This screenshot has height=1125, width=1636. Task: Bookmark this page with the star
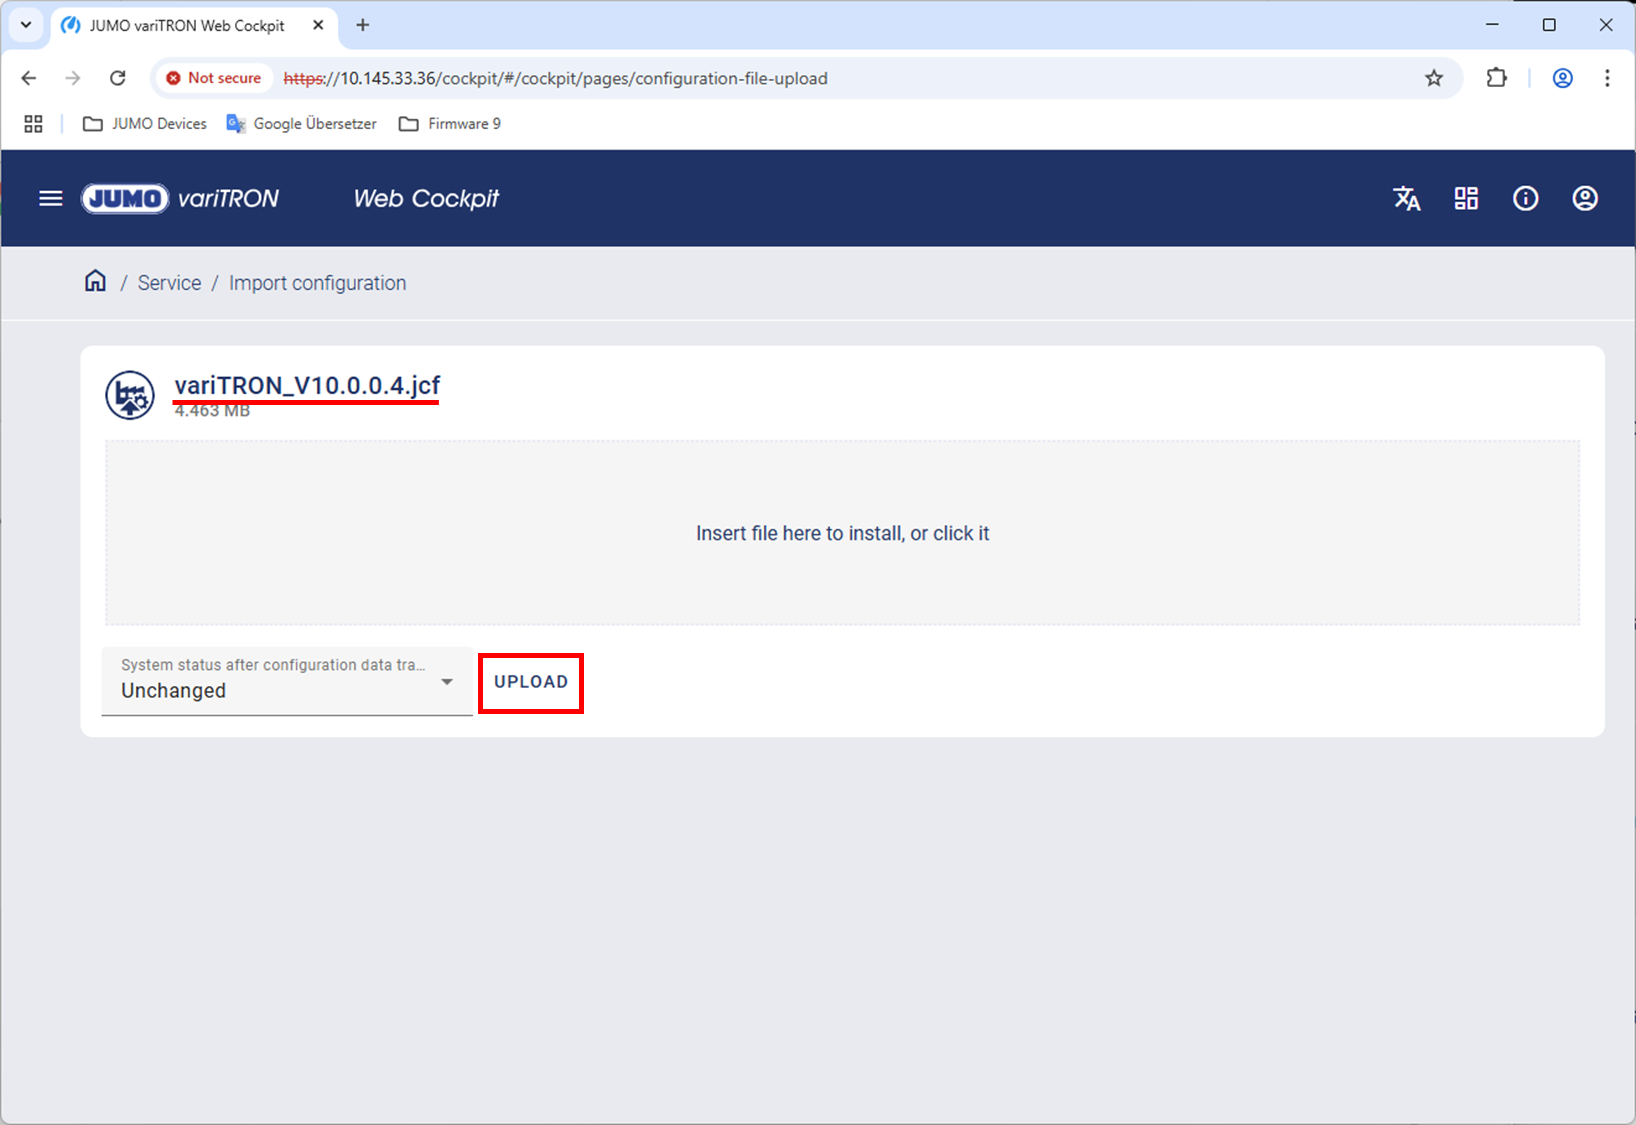(1434, 78)
